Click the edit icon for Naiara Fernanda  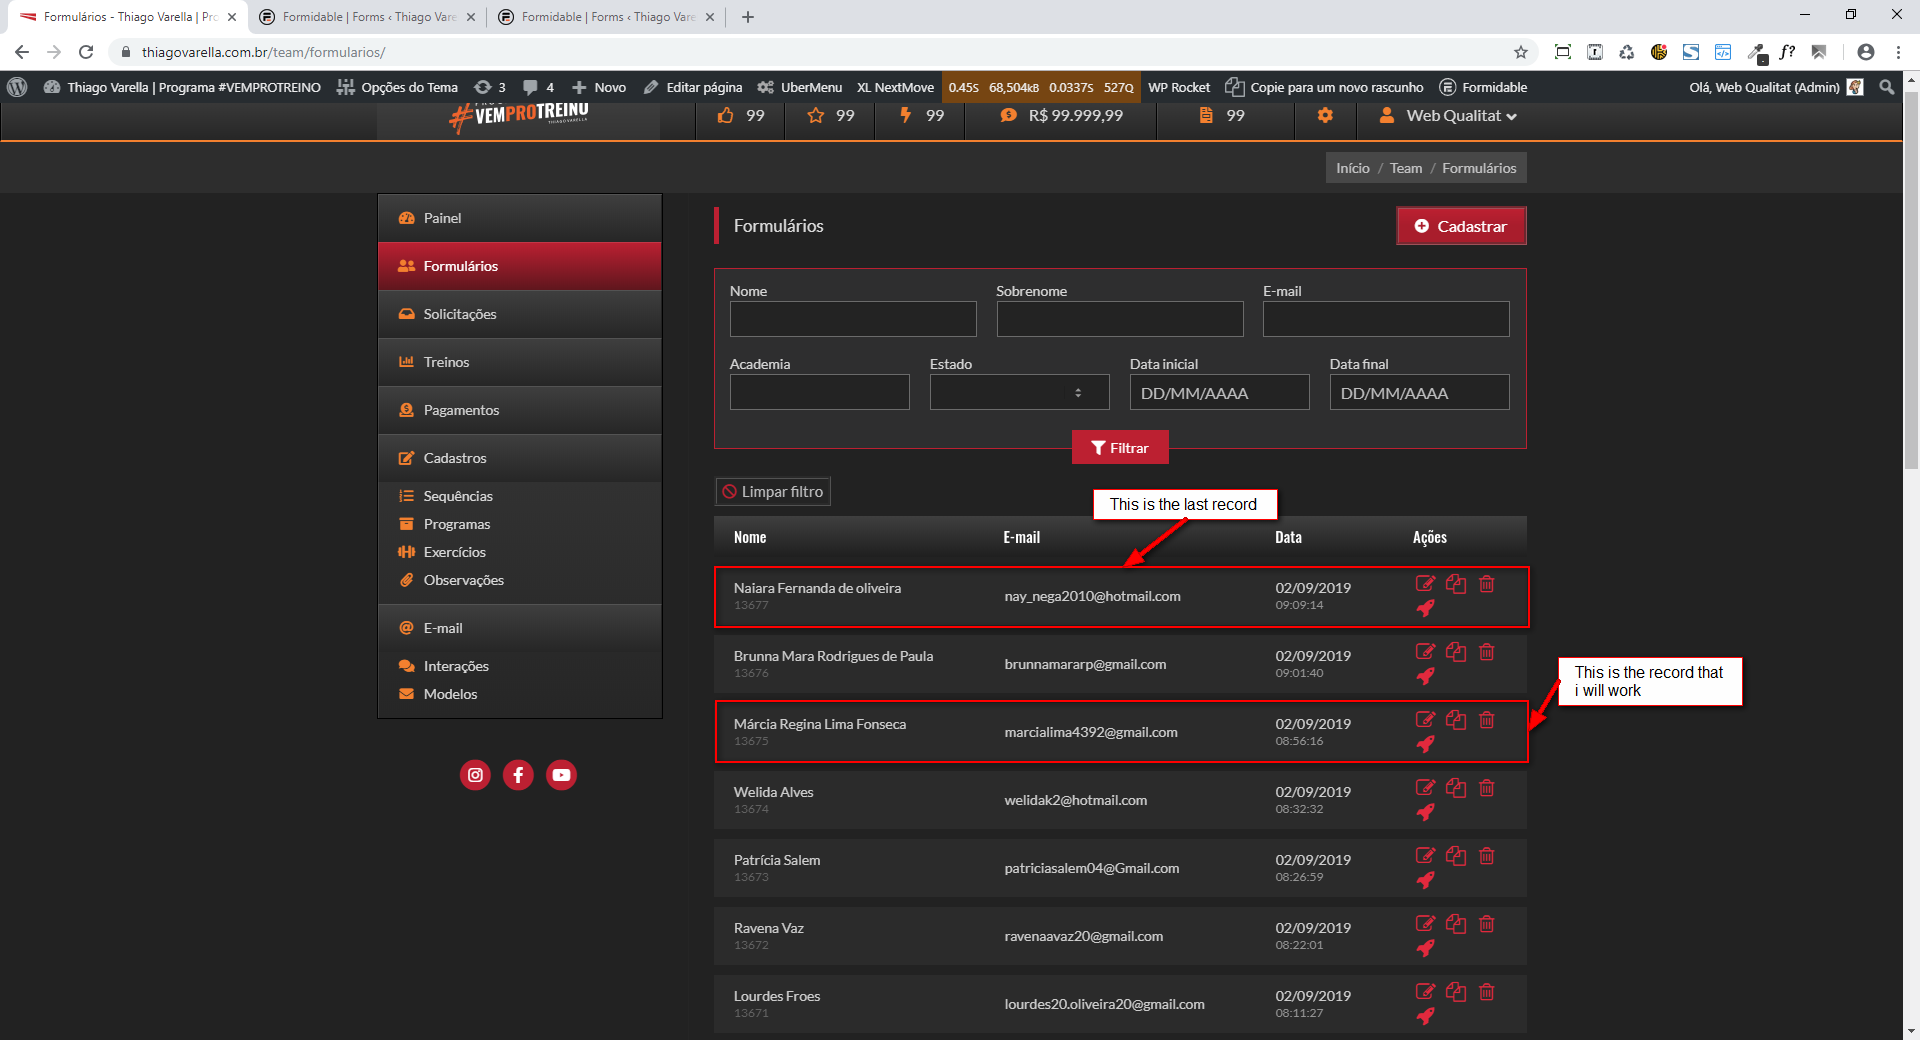[x=1425, y=584]
